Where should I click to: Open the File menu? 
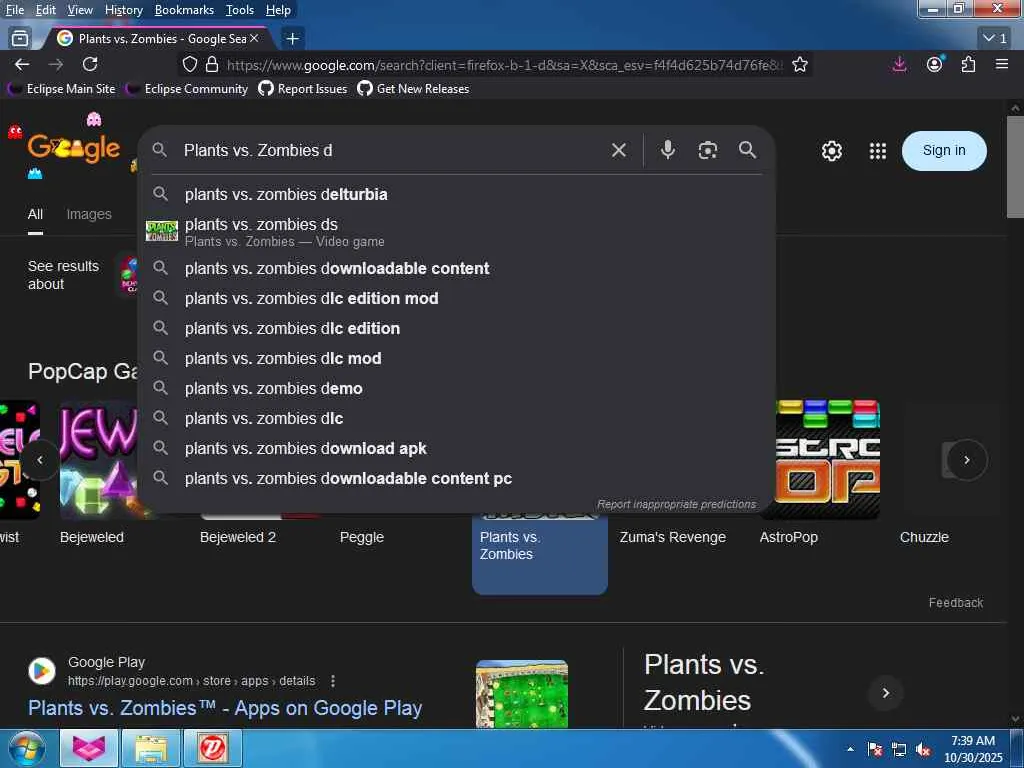pyautogui.click(x=14, y=10)
